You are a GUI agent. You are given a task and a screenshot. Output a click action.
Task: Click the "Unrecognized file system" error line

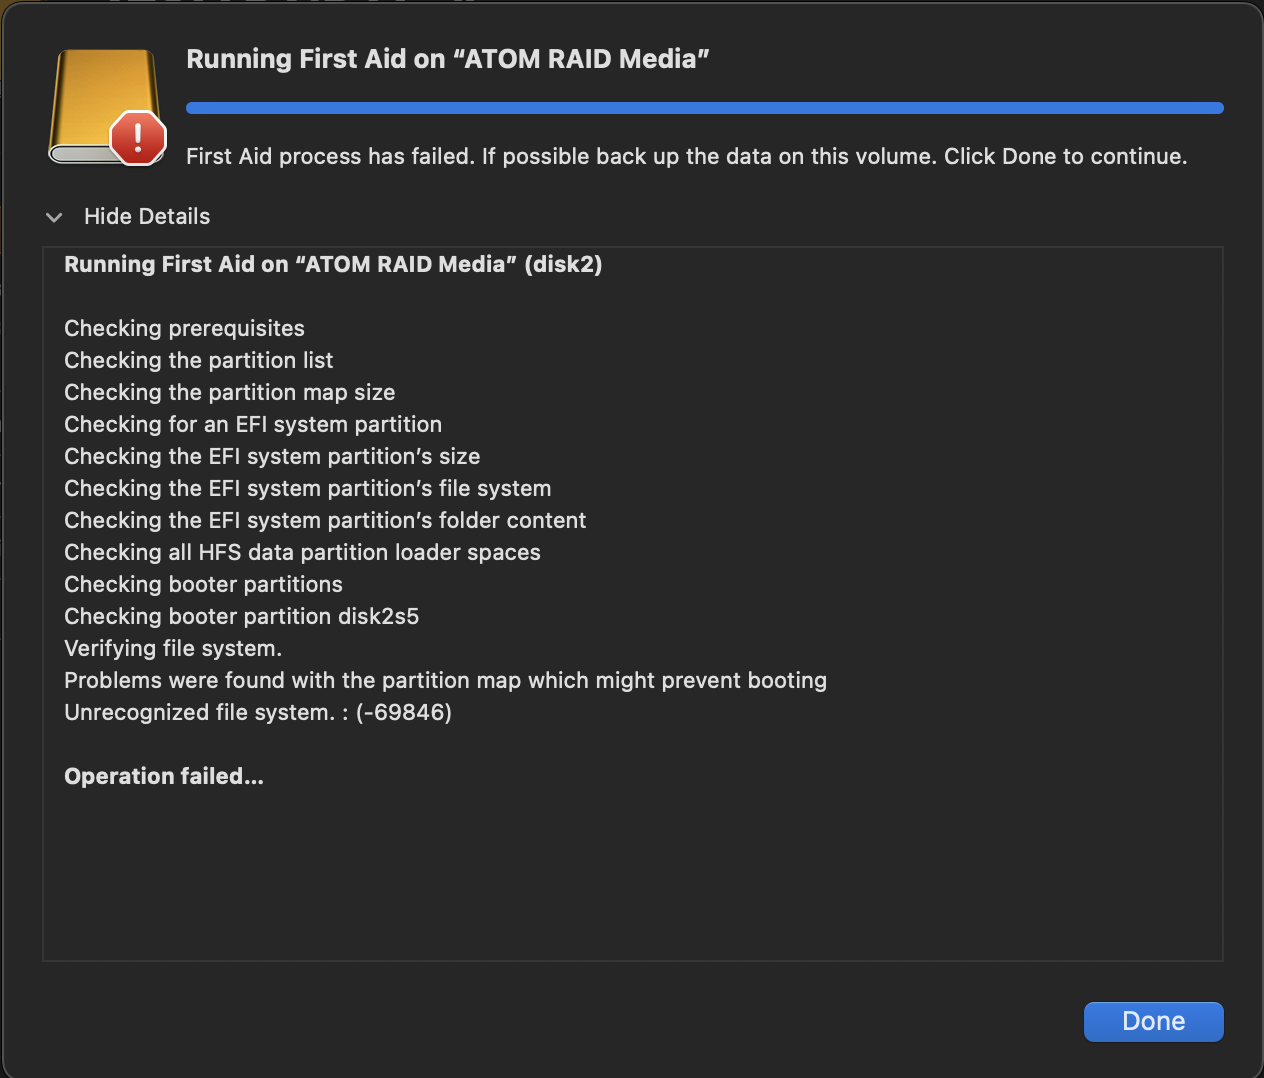pos(257,713)
